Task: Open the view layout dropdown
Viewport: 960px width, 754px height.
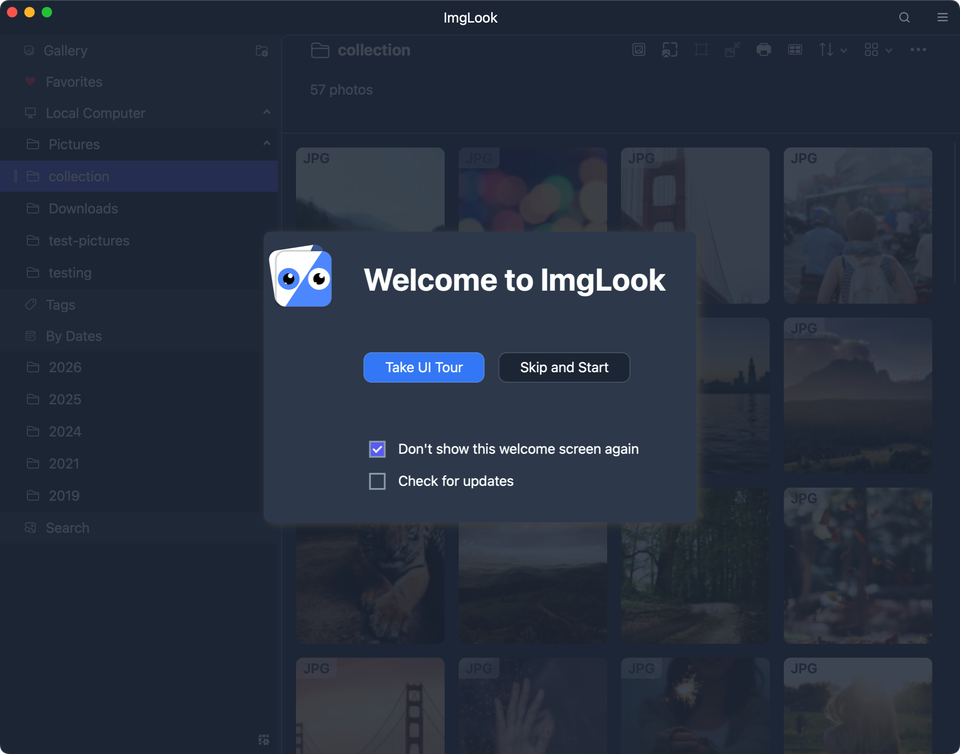Action: pyautogui.click(x=877, y=49)
